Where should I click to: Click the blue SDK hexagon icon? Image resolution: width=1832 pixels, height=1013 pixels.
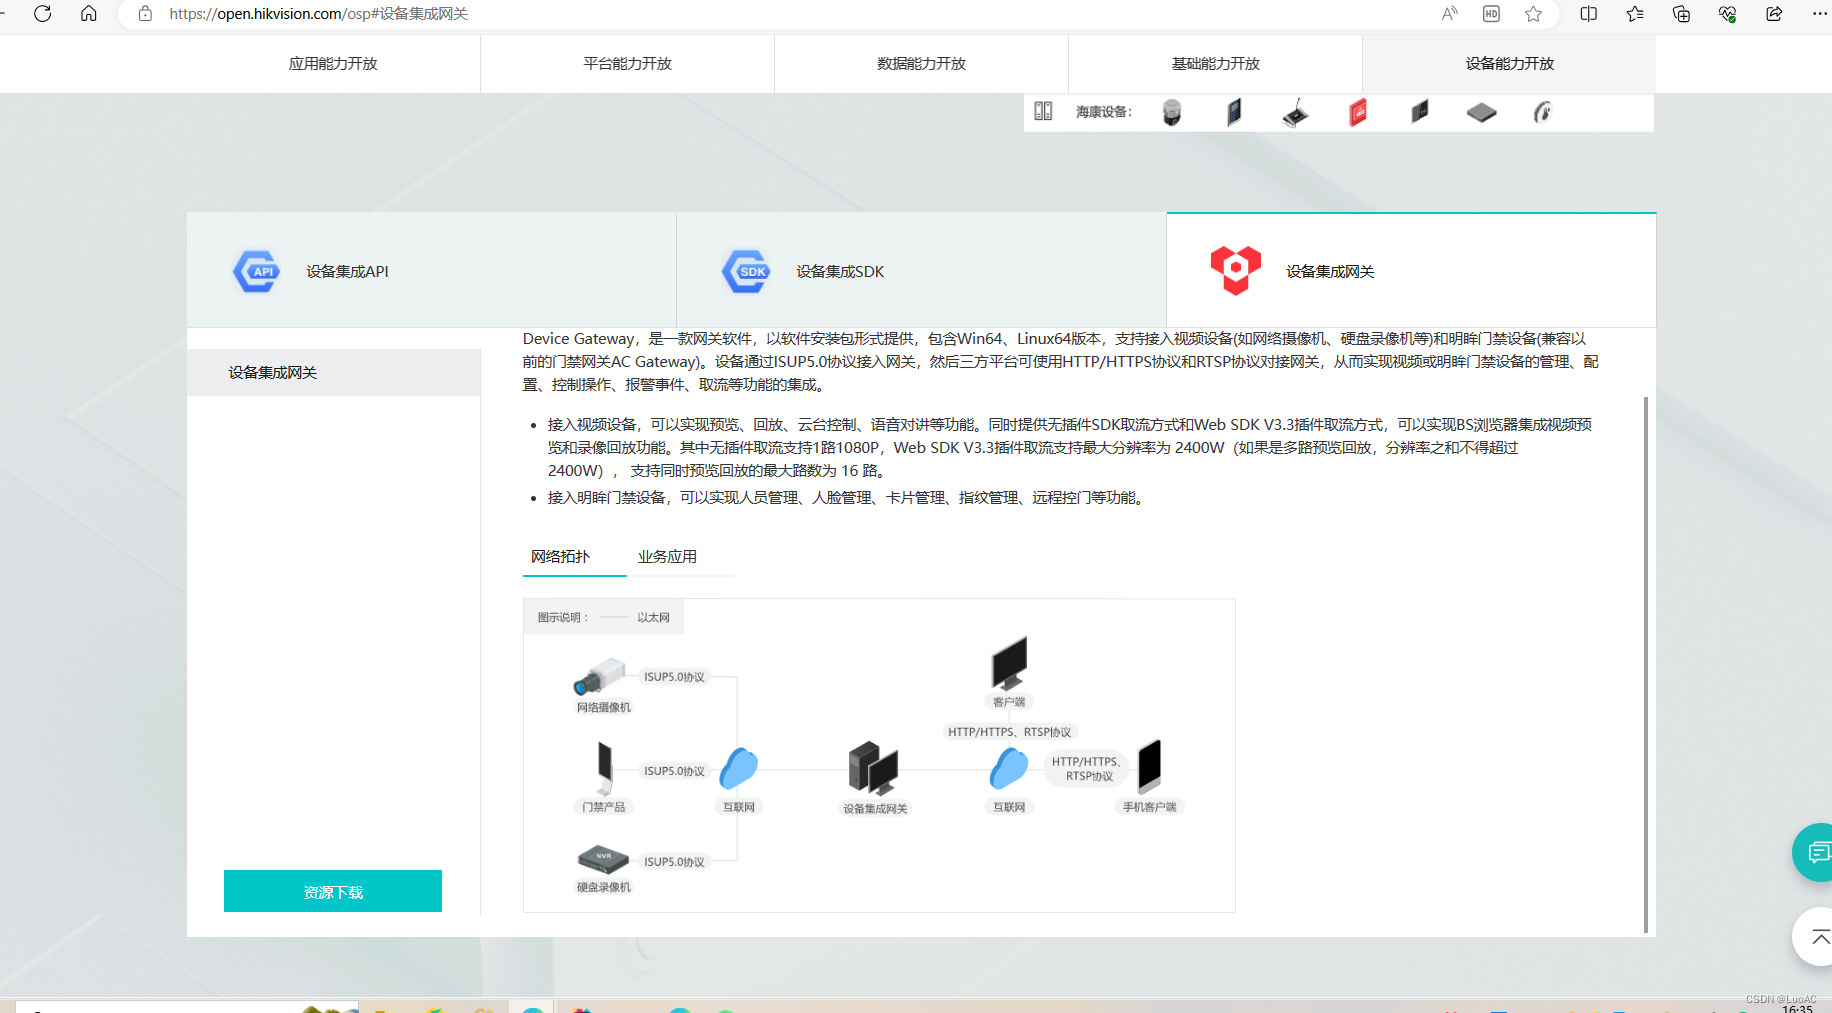click(746, 271)
